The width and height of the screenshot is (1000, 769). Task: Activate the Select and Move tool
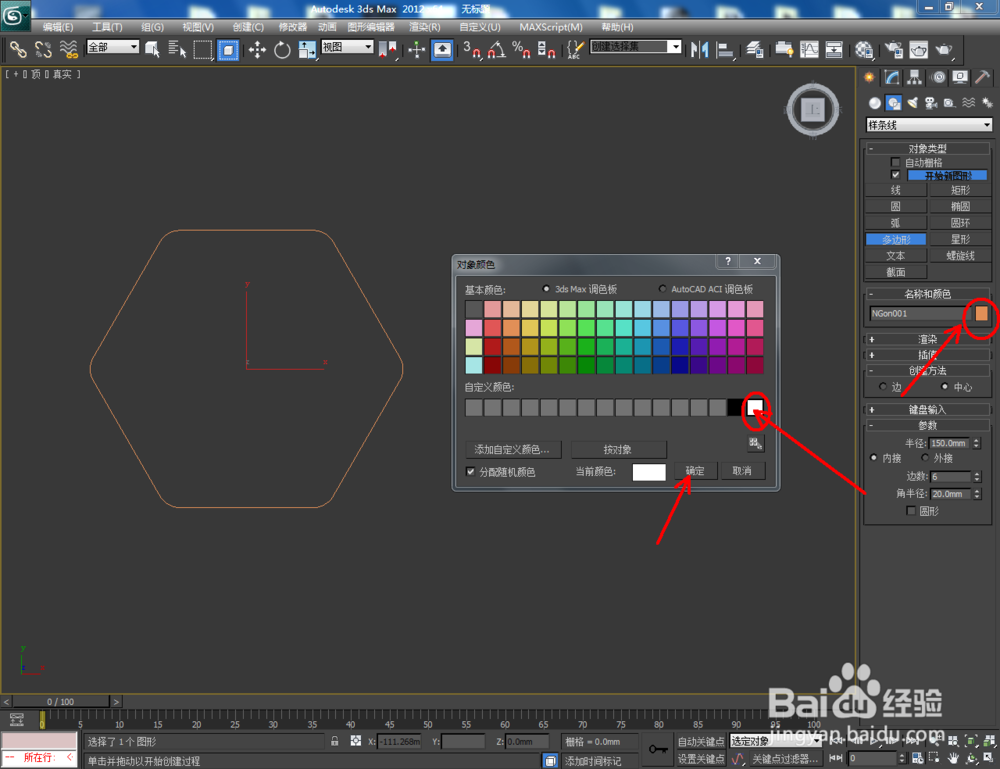point(257,49)
